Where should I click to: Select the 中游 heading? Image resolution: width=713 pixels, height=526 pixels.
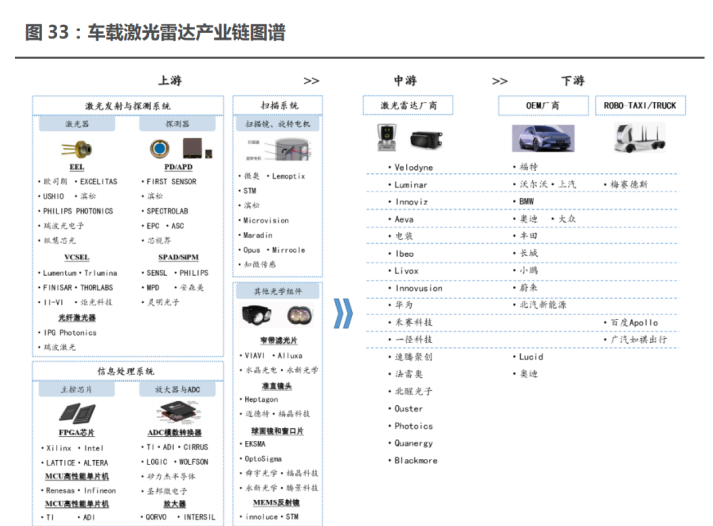tap(405, 80)
